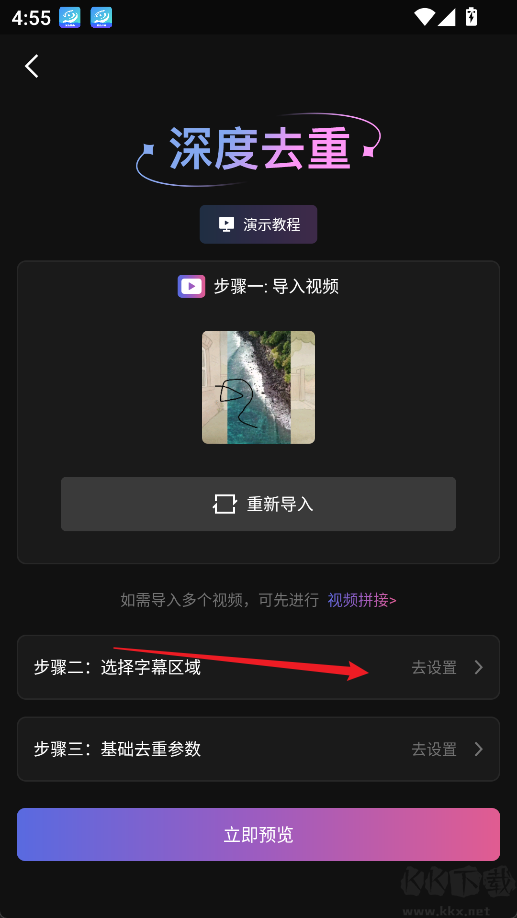Tap the first app notification icon in status bar
Viewport: 517px width, 918px height.
coord(70,18)
